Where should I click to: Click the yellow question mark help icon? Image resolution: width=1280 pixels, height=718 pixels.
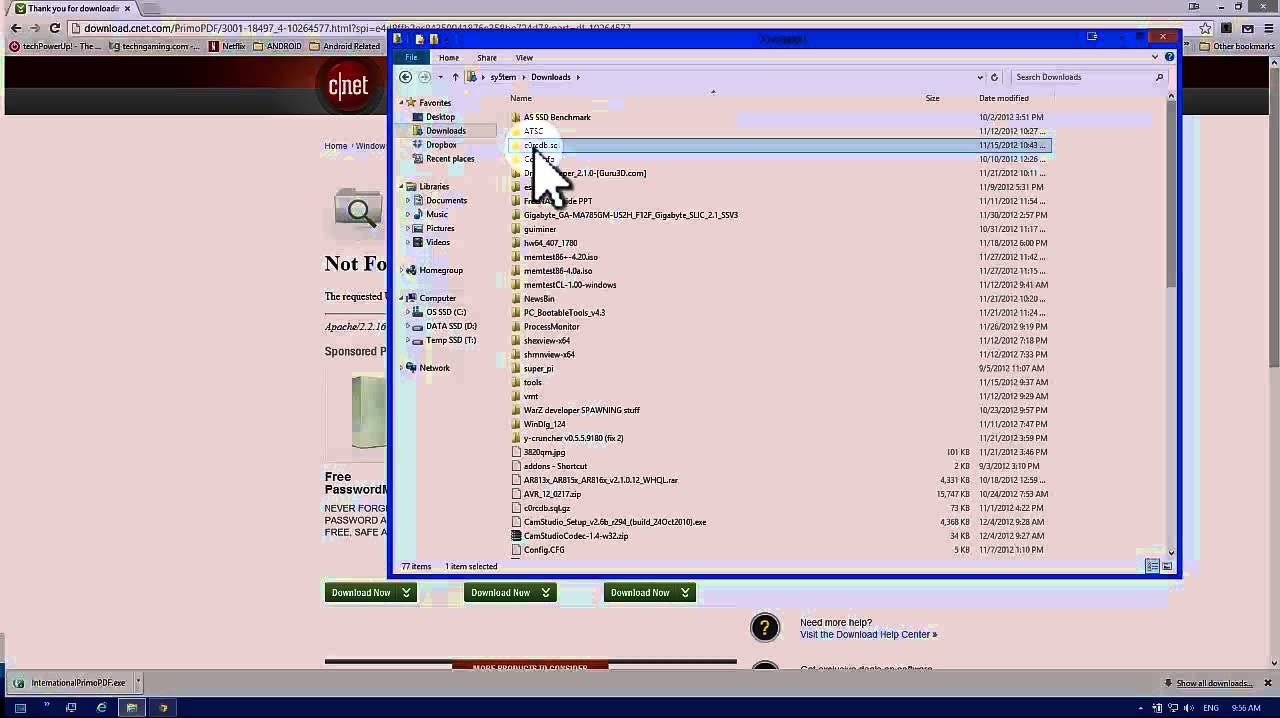click(x=764, y=628)
